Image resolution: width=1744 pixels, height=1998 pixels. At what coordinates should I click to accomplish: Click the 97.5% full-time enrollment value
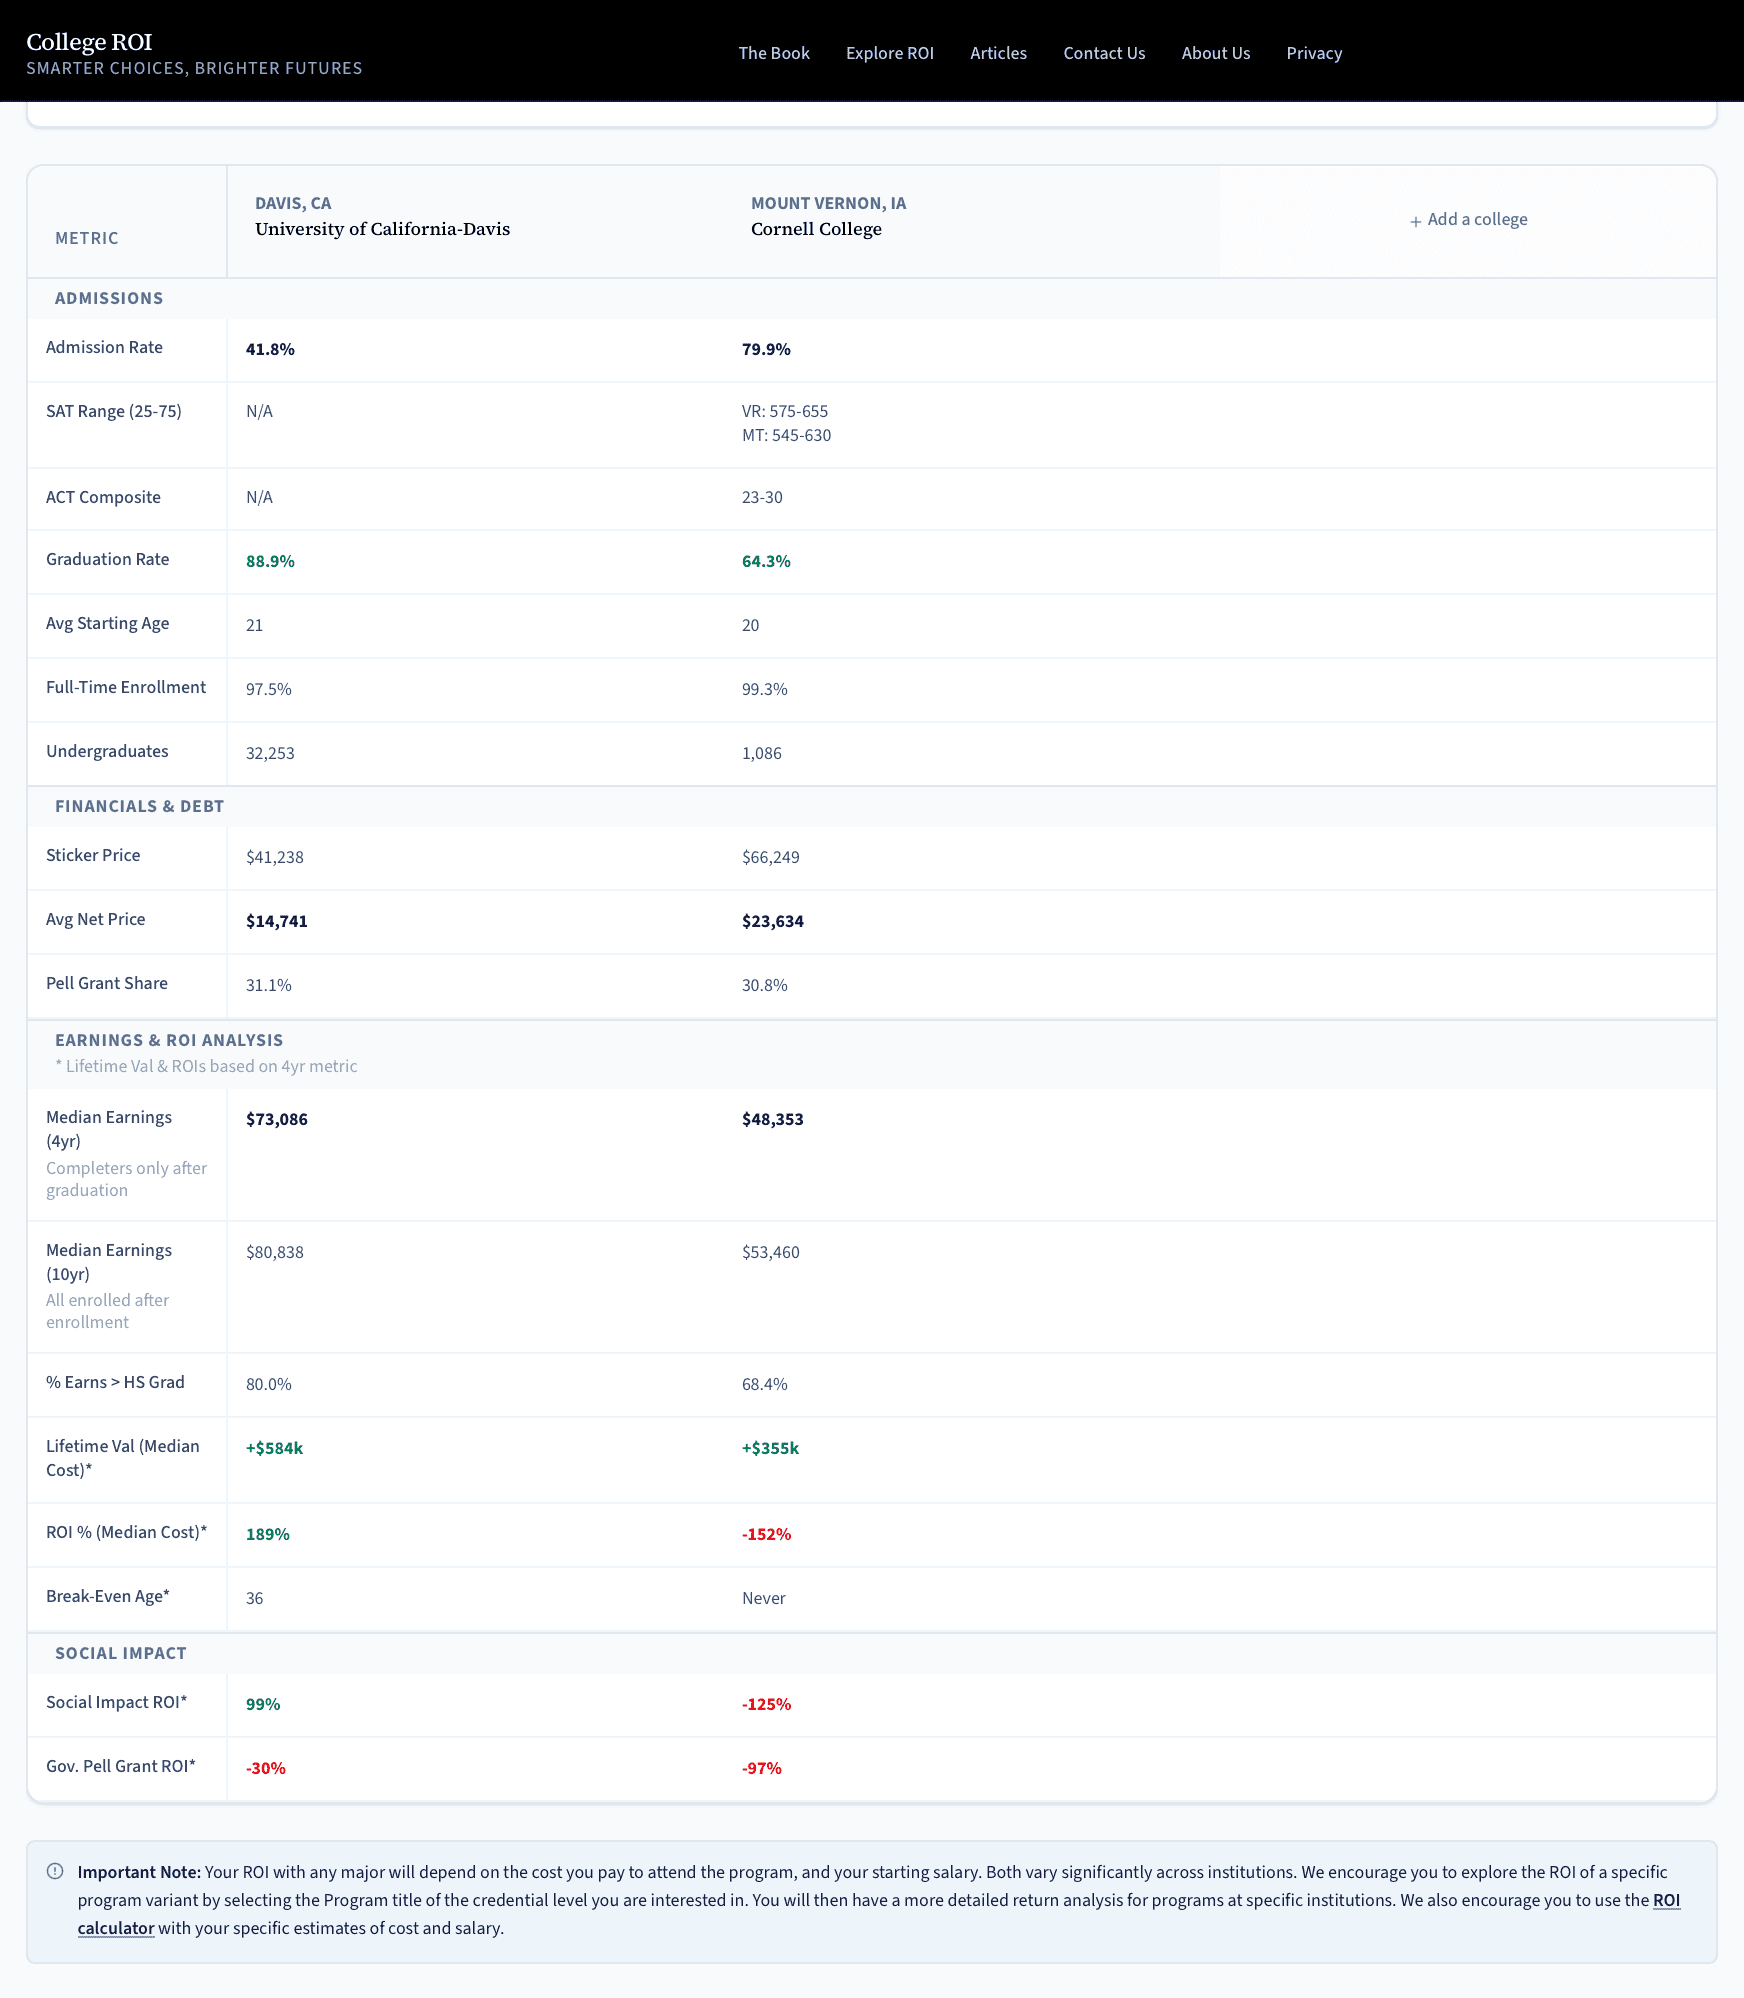tap(269, 689)
